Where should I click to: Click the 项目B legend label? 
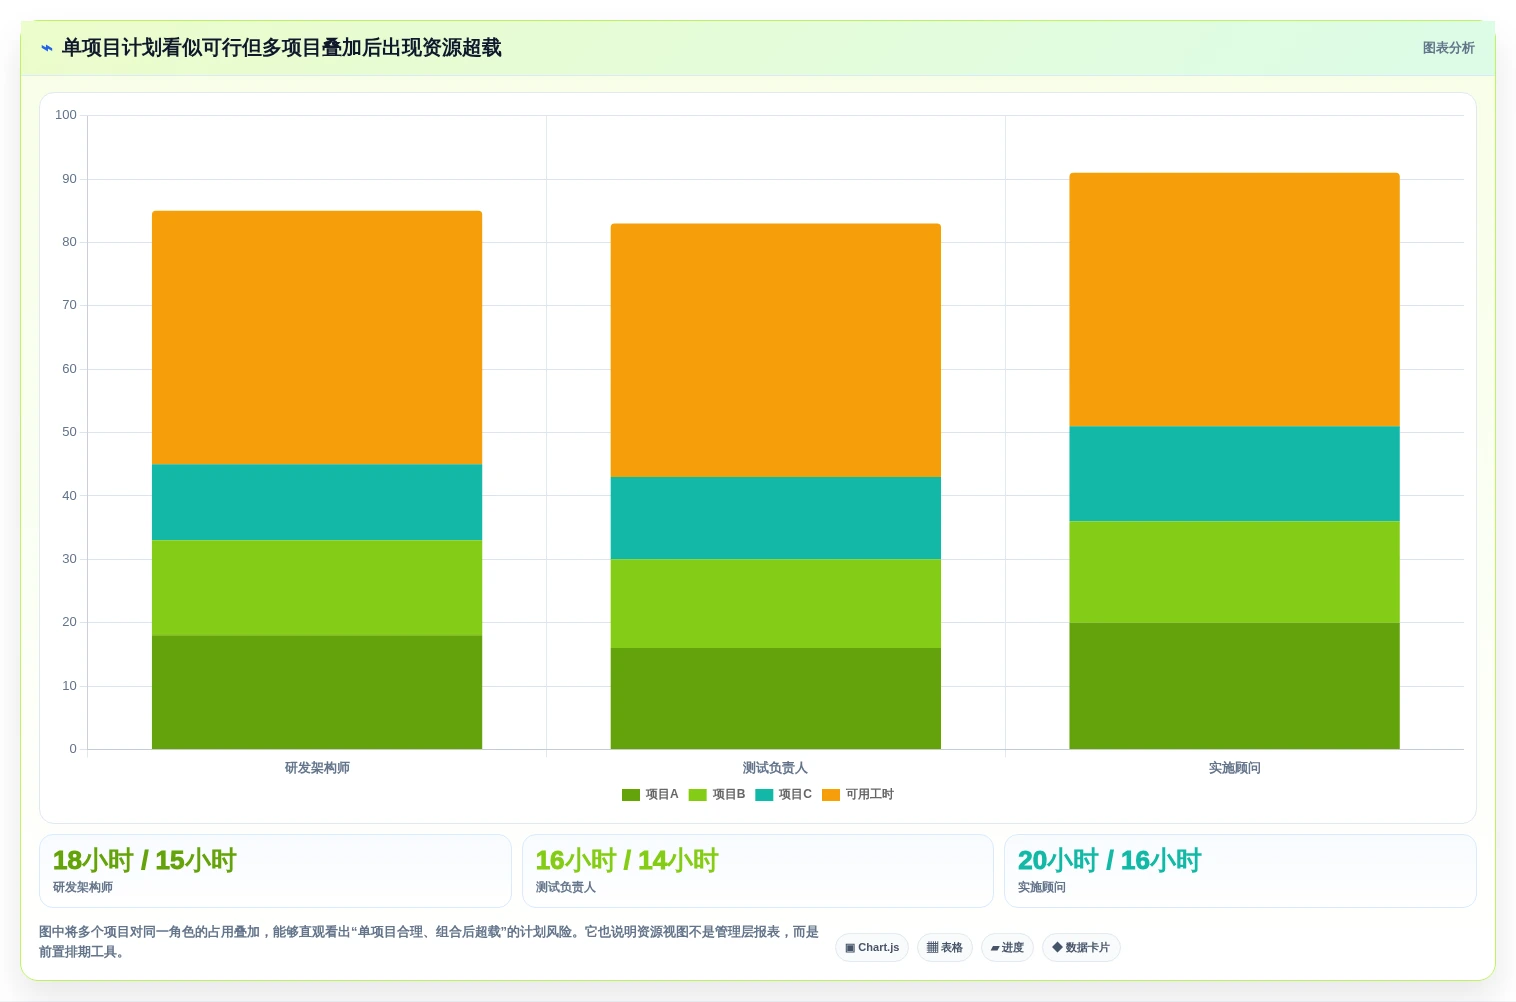tap(729, 795)
